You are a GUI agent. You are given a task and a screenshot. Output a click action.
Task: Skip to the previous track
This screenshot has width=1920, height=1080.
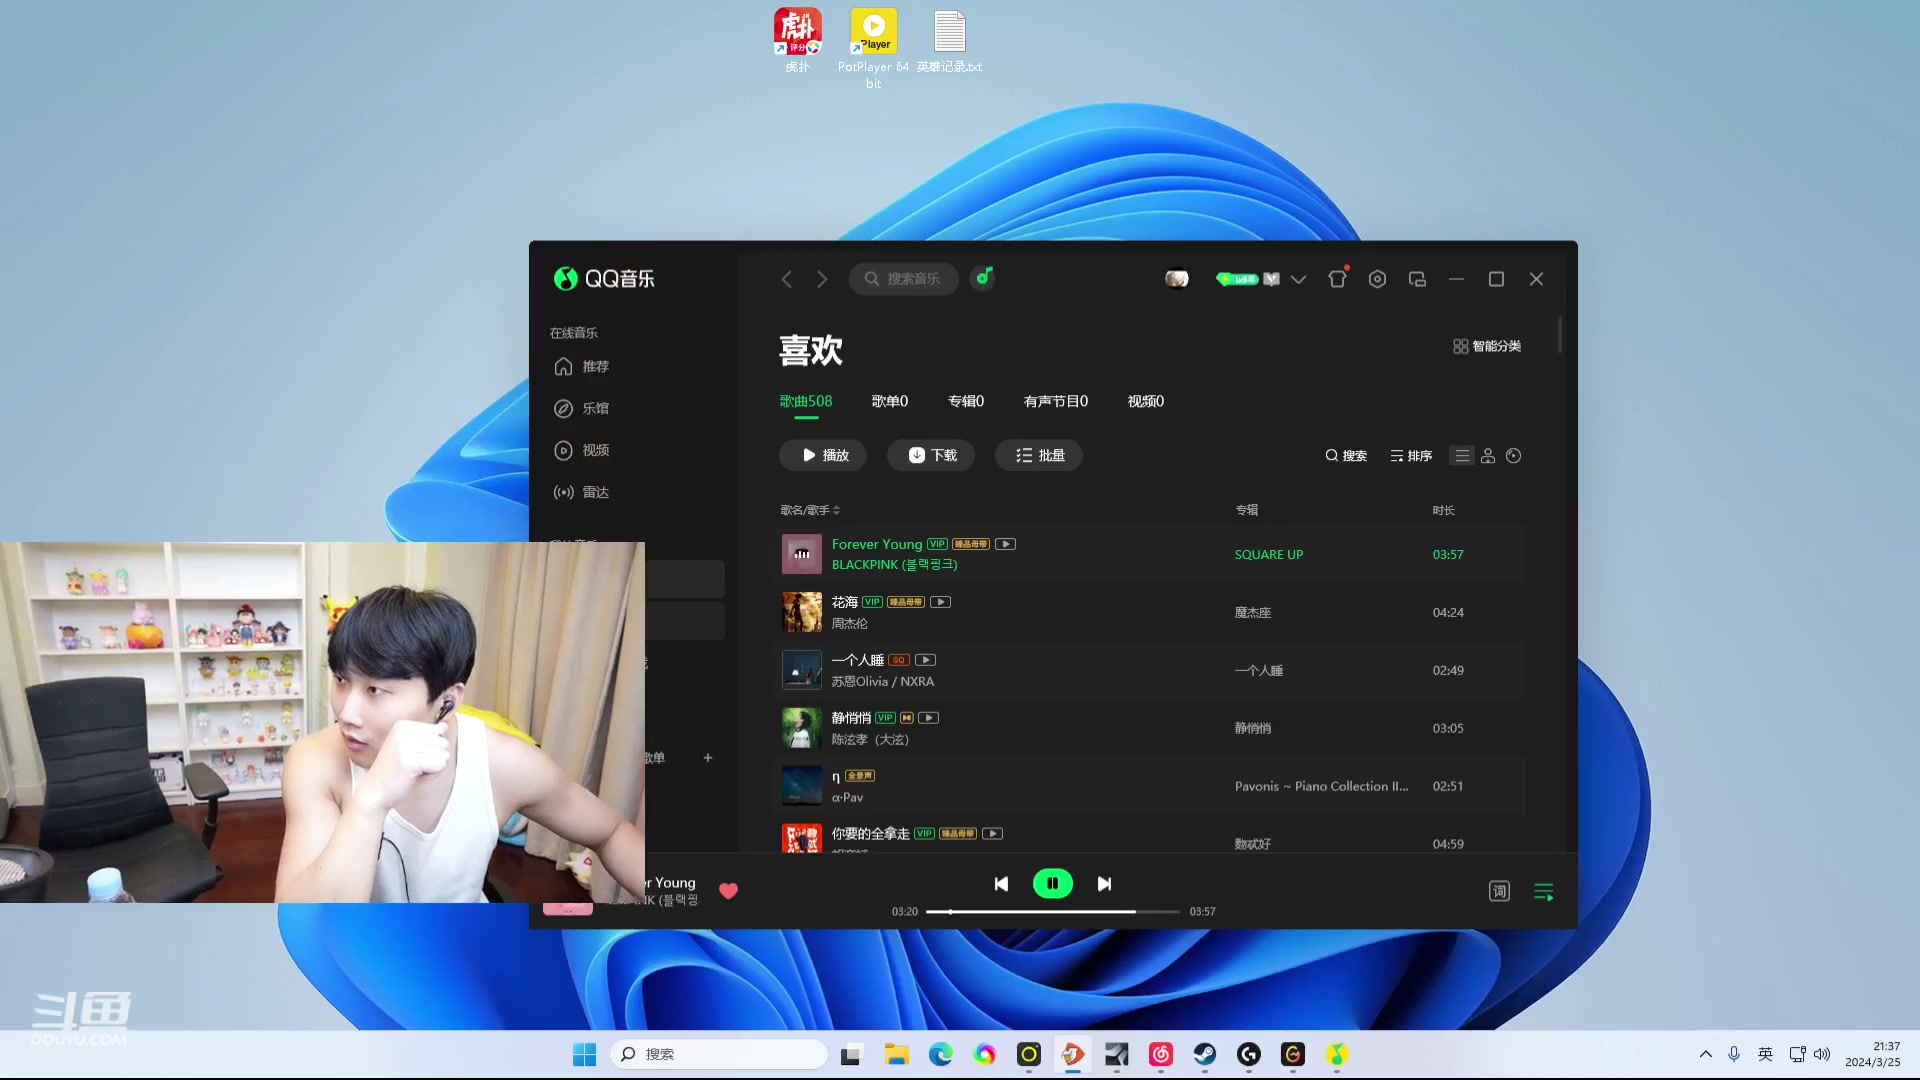pyautogui.click(x=1001, y=884)
